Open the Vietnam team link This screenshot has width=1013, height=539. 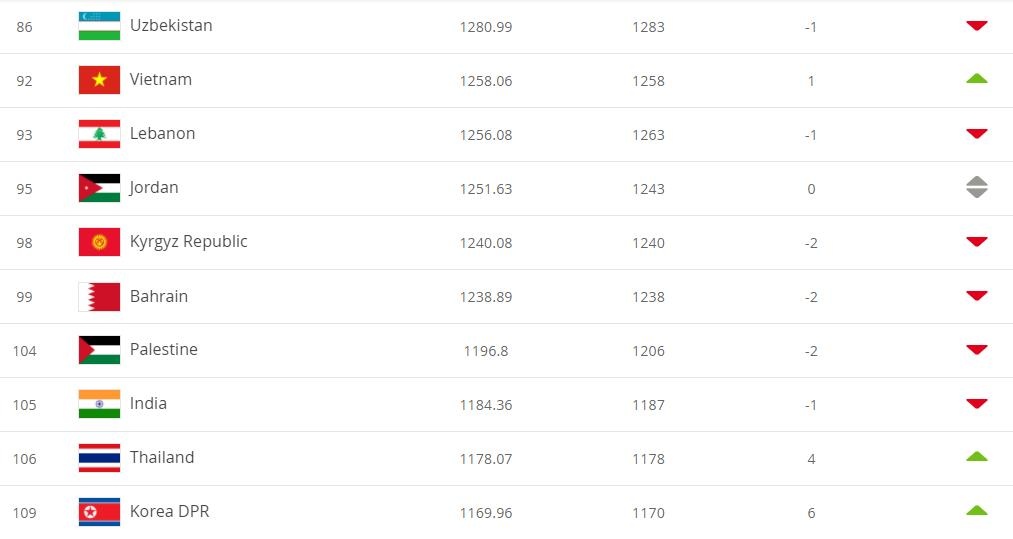click(161, 80)
